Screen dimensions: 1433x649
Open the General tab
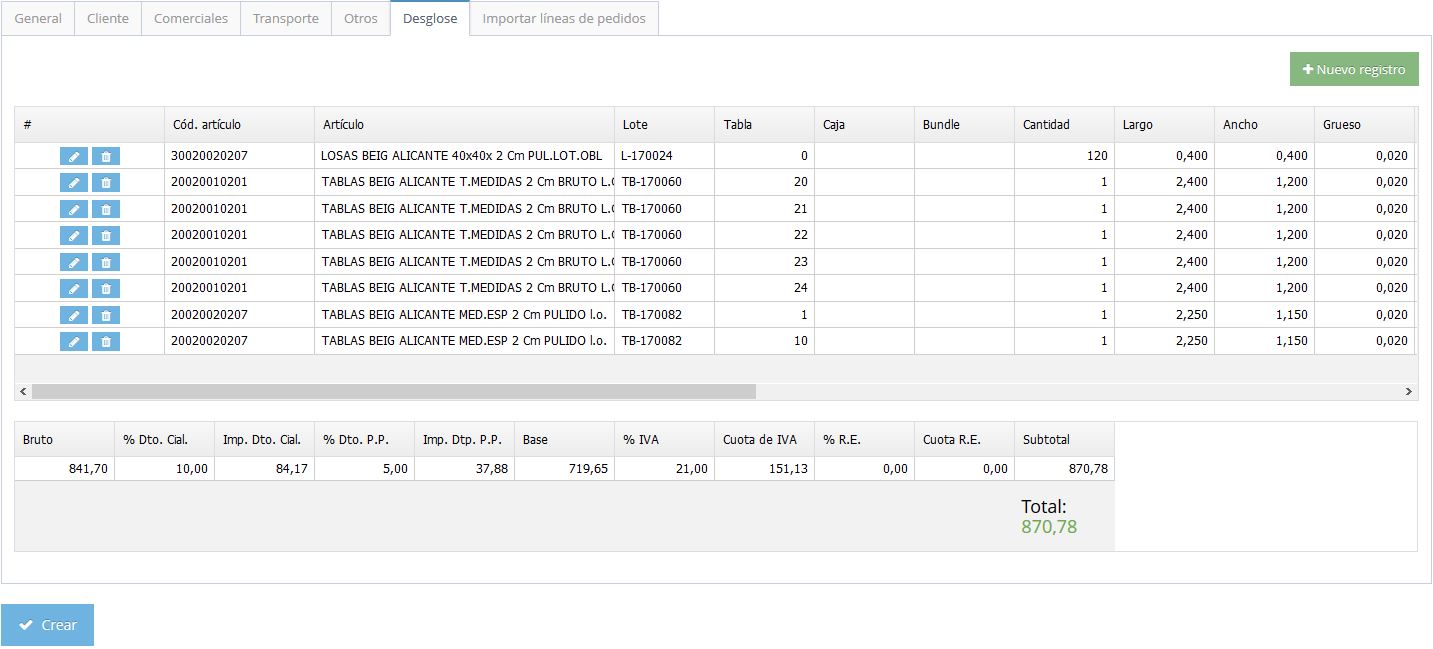(38, 18)
